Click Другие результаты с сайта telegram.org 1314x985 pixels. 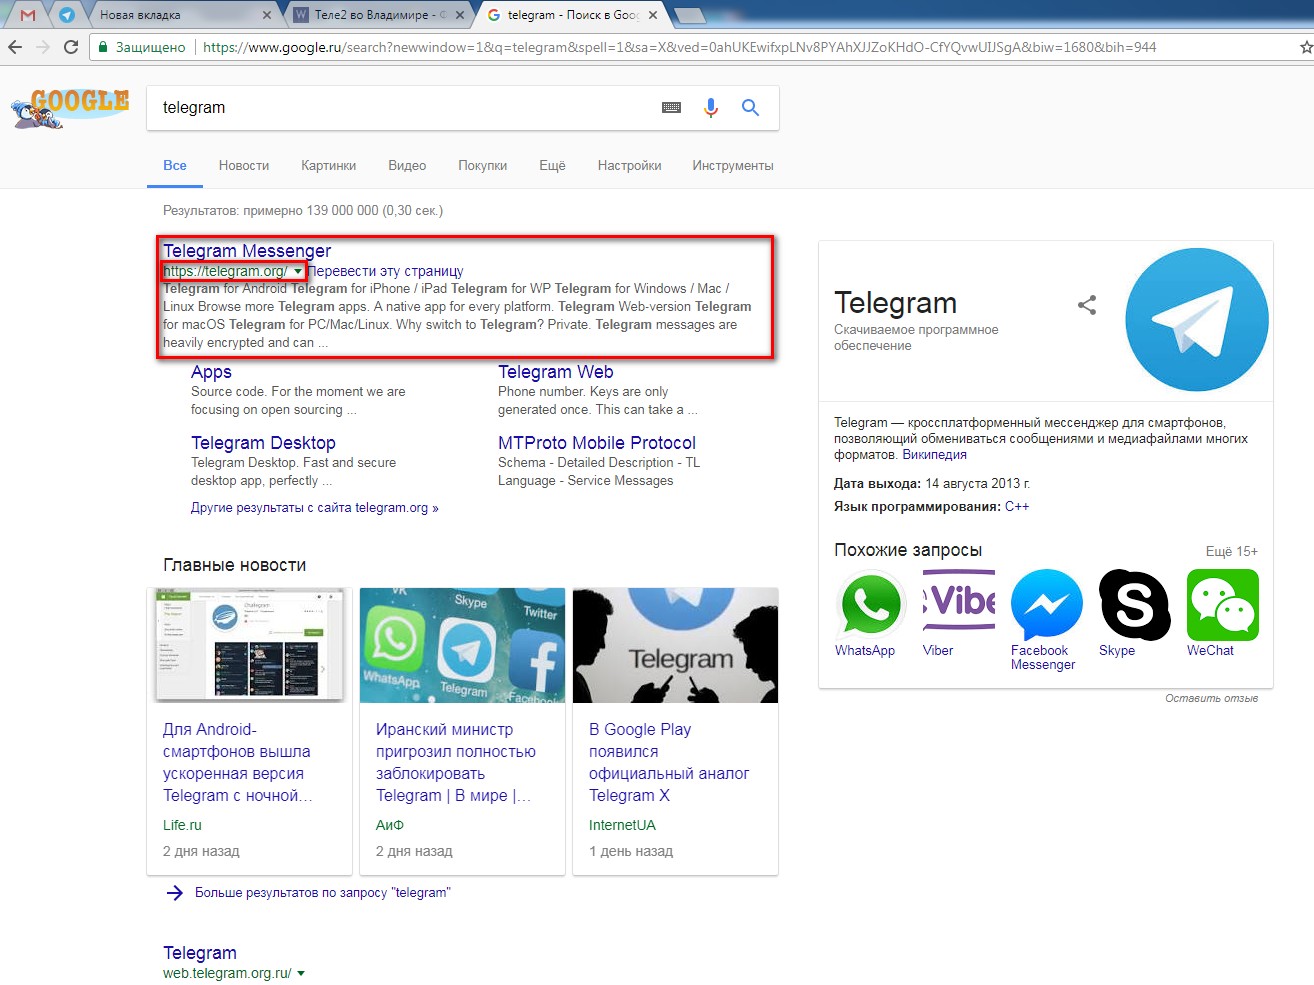[315, 508]
